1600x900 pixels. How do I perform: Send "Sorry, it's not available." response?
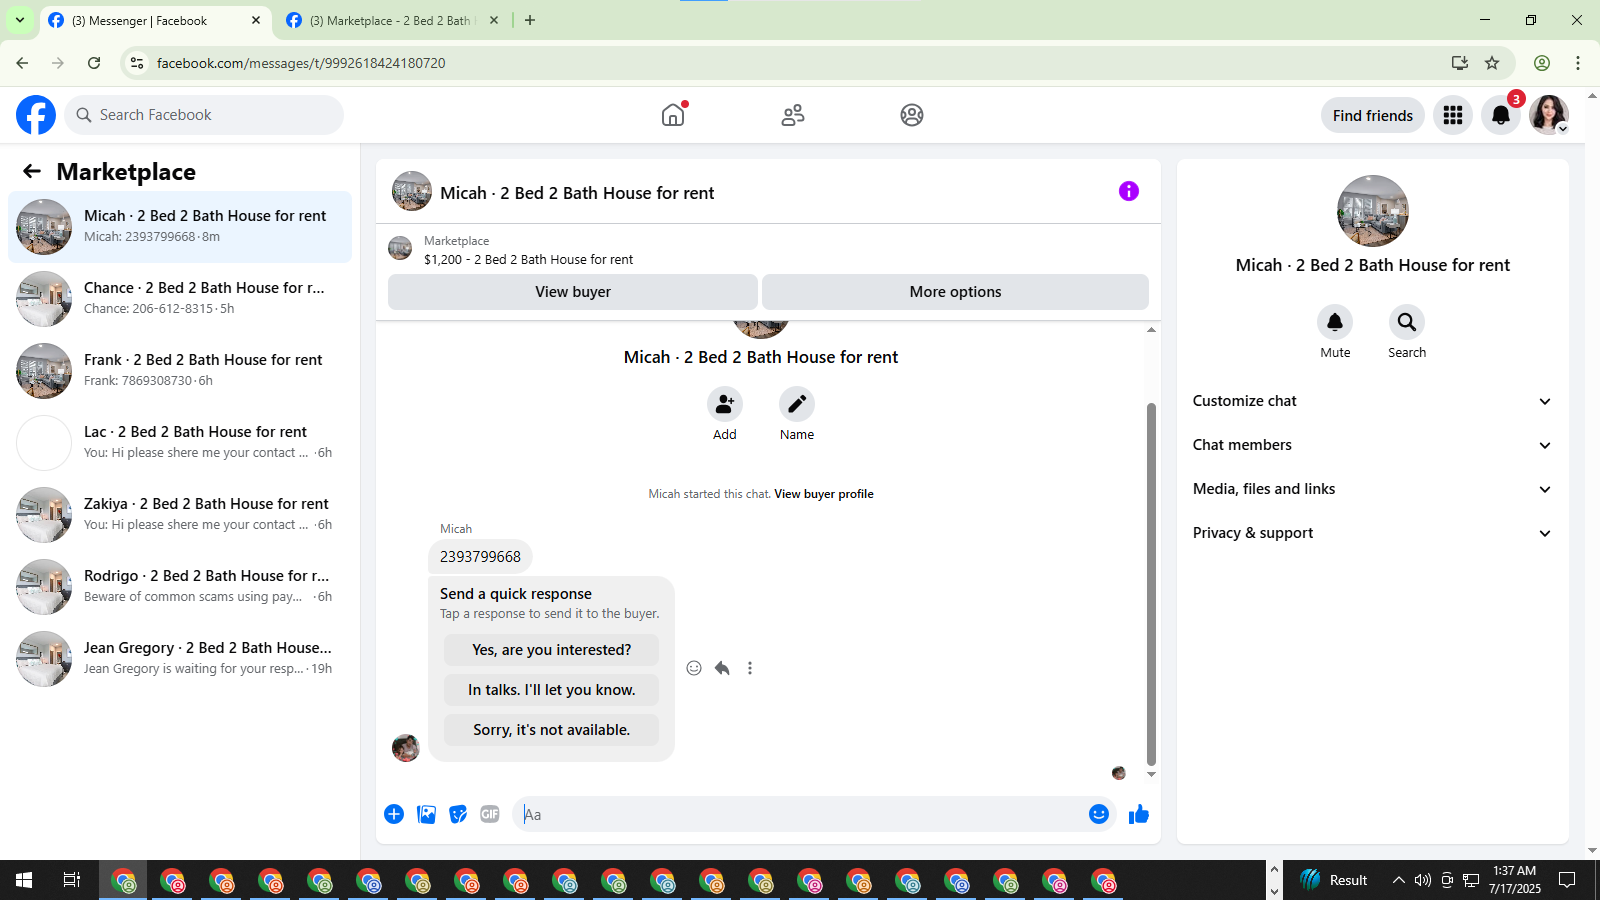[552, 730]
